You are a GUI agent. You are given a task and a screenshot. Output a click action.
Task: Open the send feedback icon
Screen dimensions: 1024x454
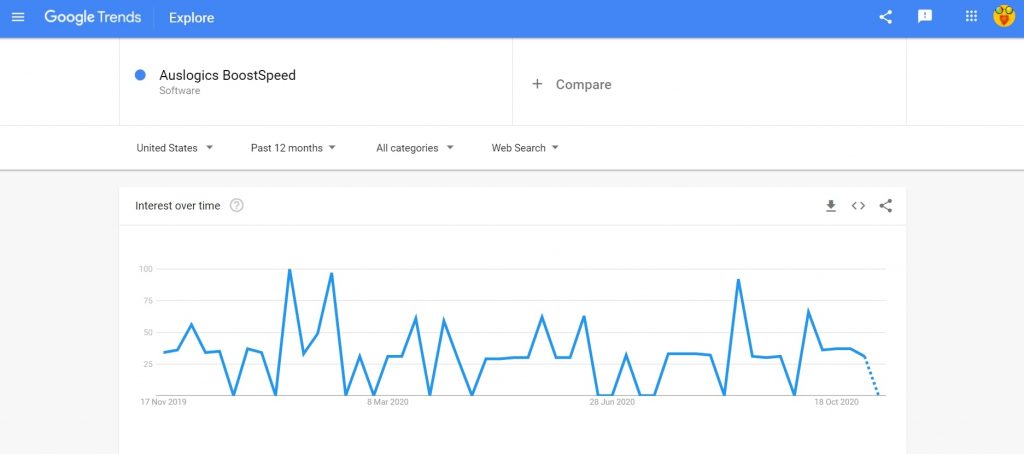(925, 17)
